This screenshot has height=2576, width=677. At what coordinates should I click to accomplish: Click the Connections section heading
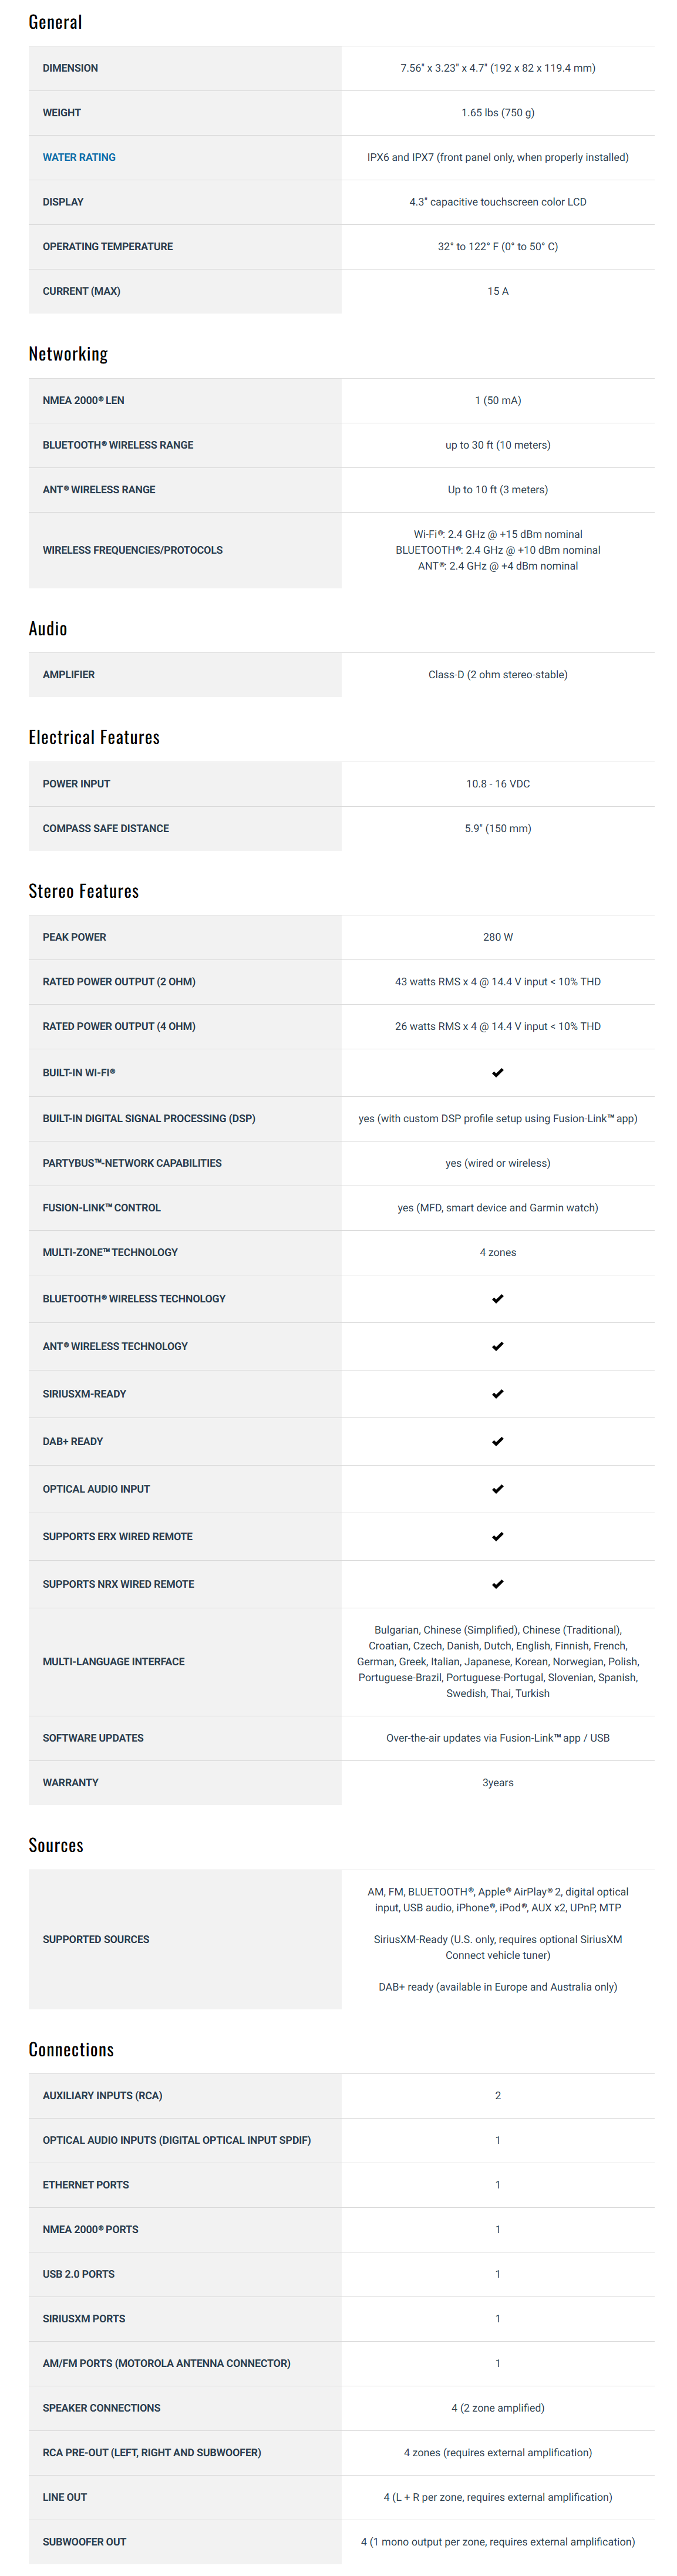tap(71, 2049)
